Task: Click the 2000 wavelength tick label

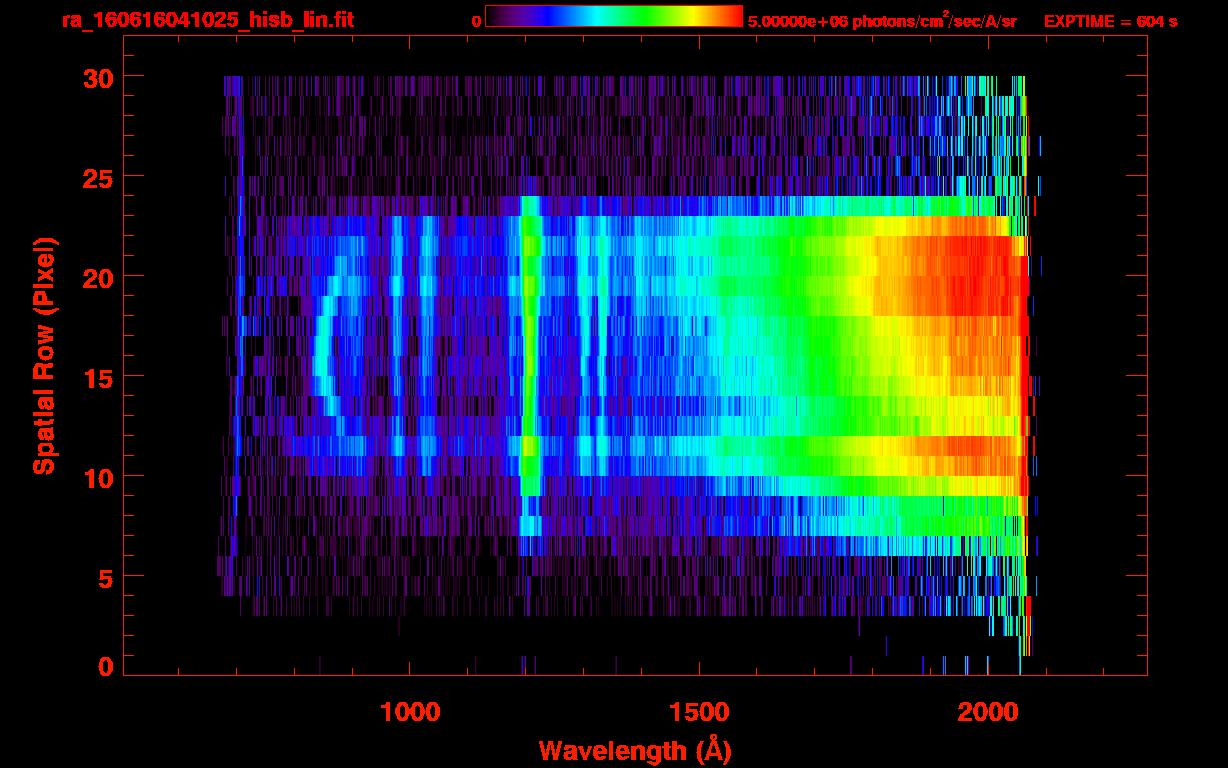Action: pos(986,712)
